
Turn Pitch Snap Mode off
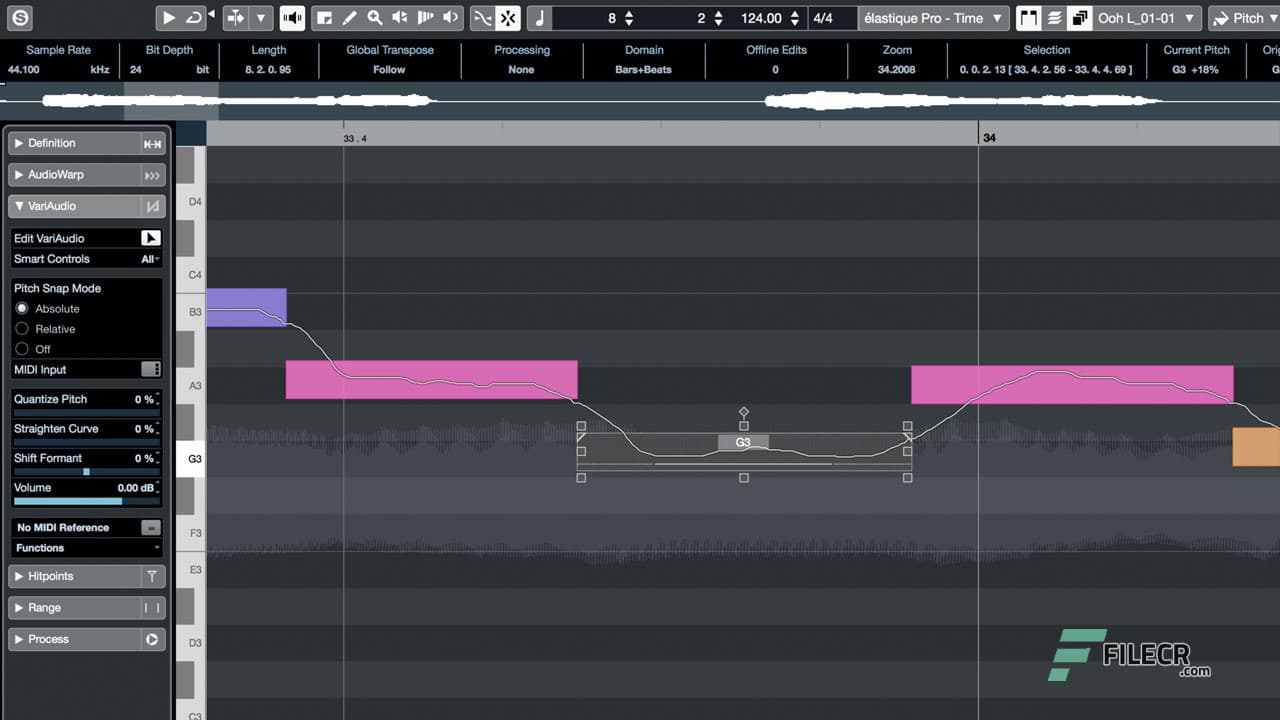20,349
